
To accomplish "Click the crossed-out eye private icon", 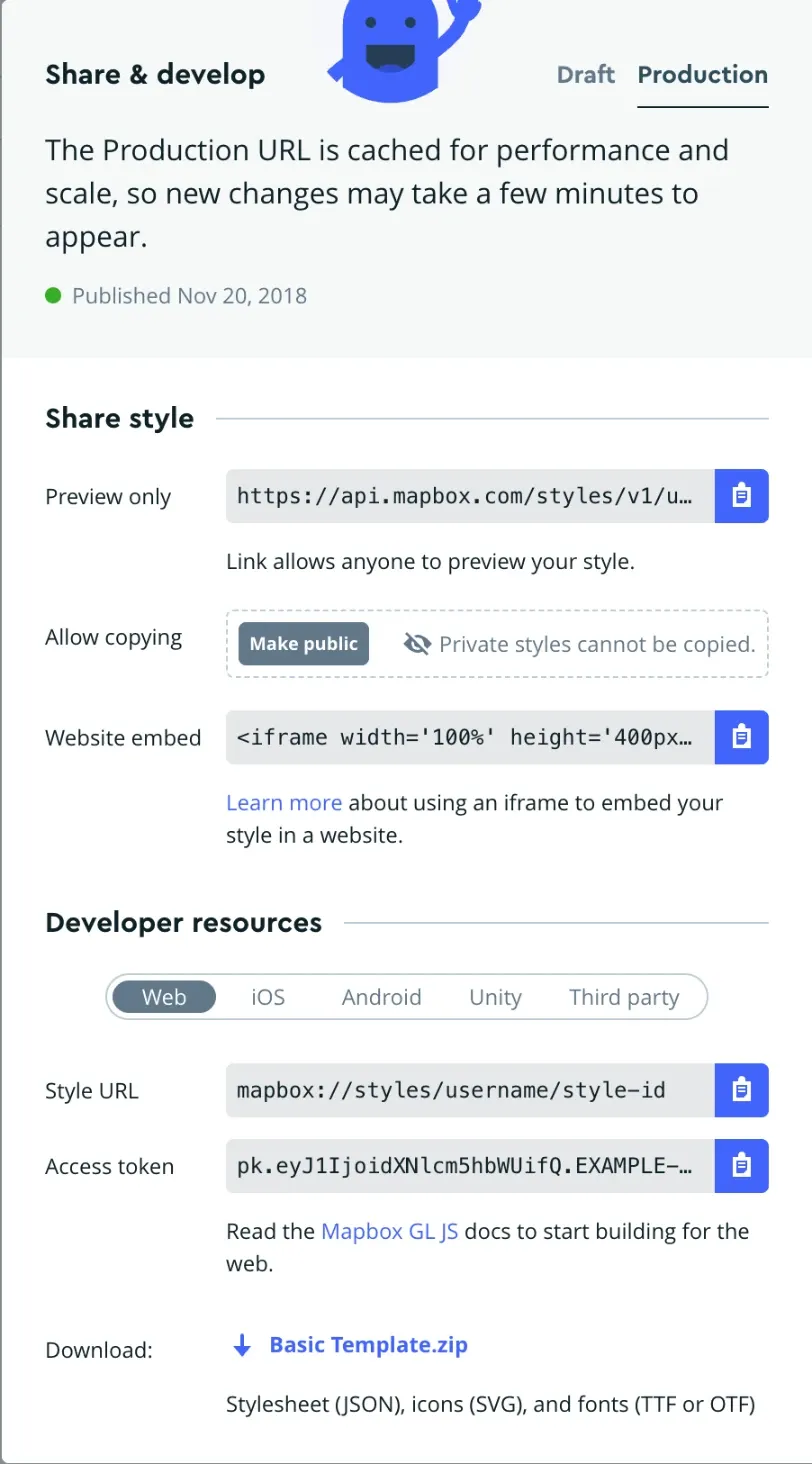I will (x=417, y=644).
